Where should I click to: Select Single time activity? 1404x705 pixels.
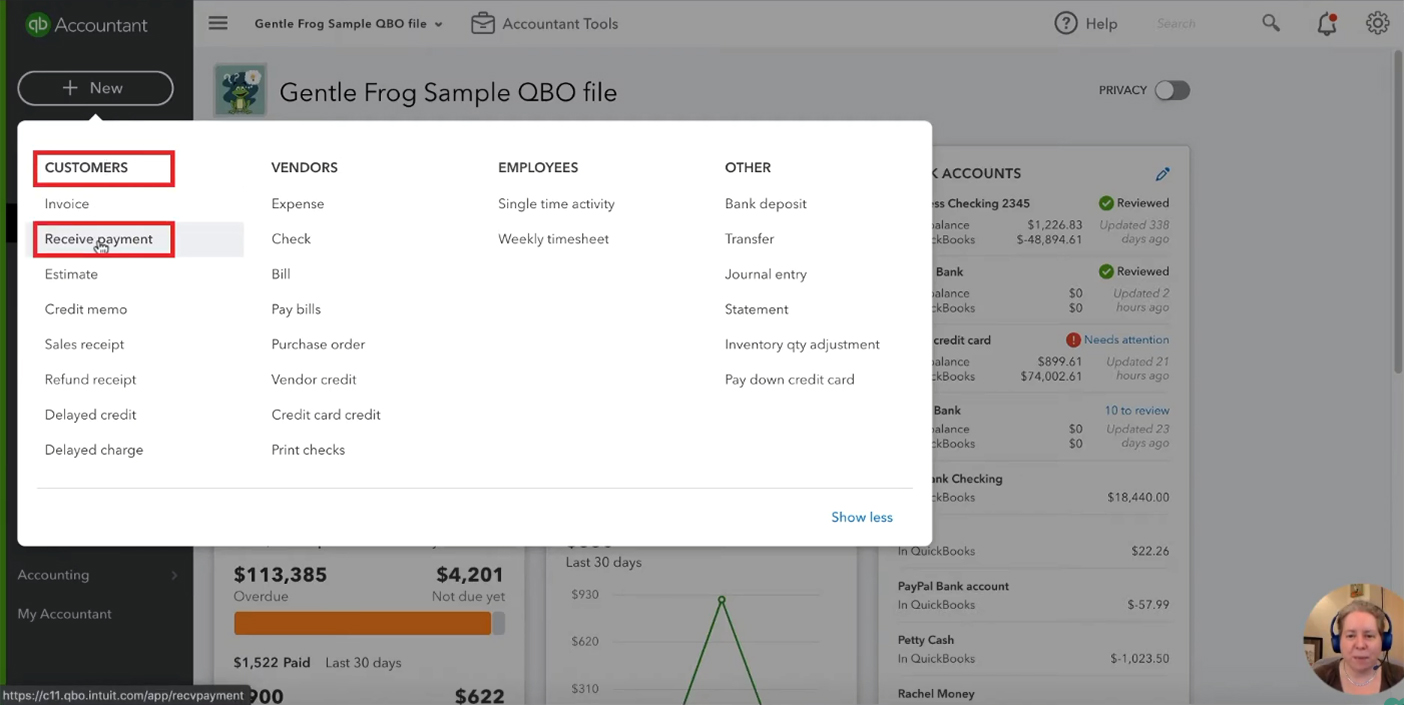tap(556, 204)
